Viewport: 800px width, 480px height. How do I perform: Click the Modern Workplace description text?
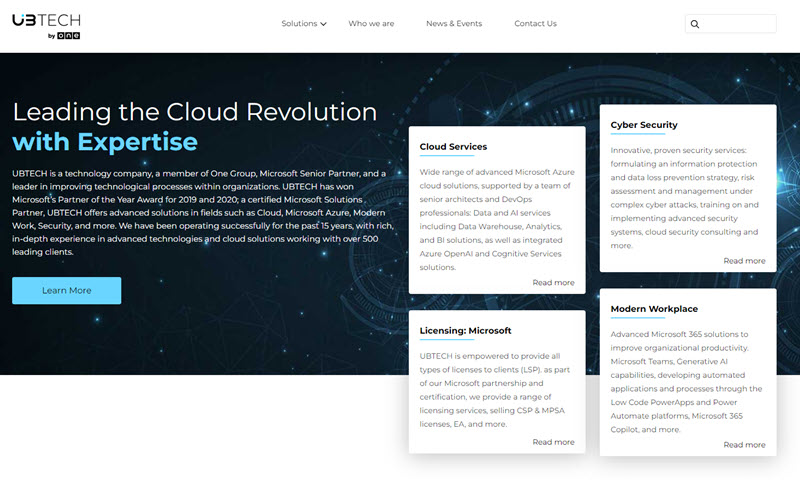coord(687,382)
